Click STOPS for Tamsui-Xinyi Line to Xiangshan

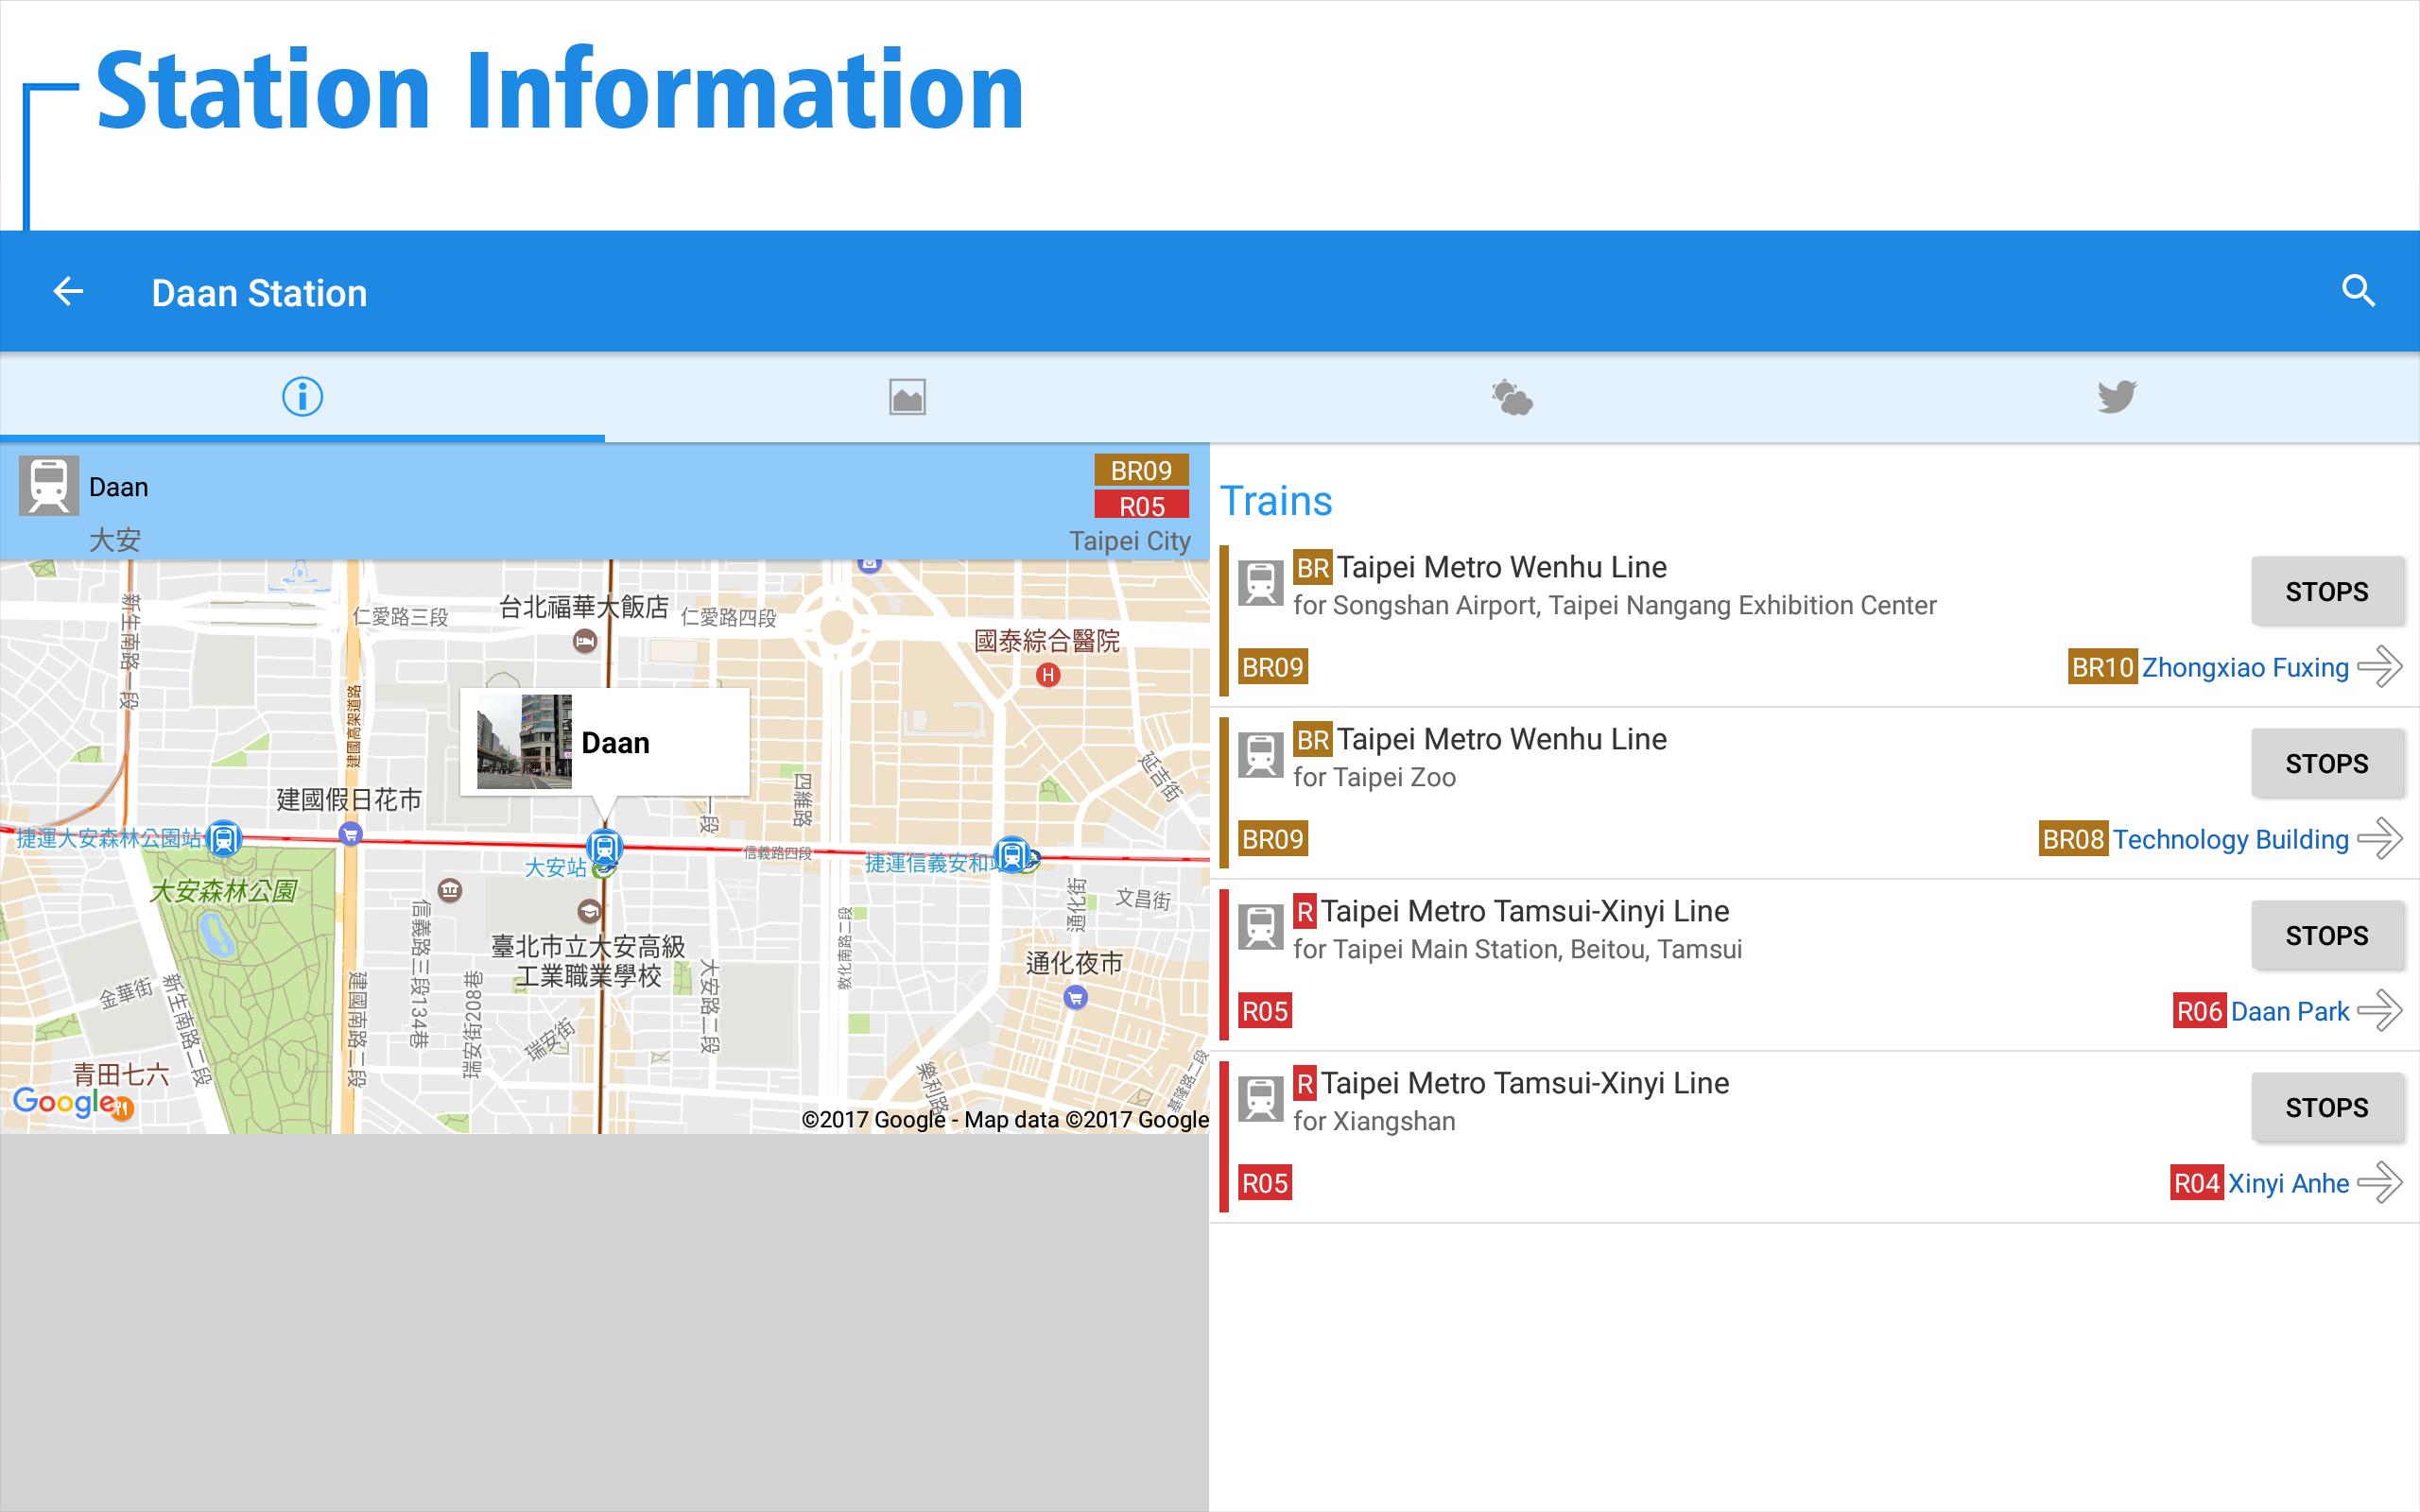point(2327,1107)
